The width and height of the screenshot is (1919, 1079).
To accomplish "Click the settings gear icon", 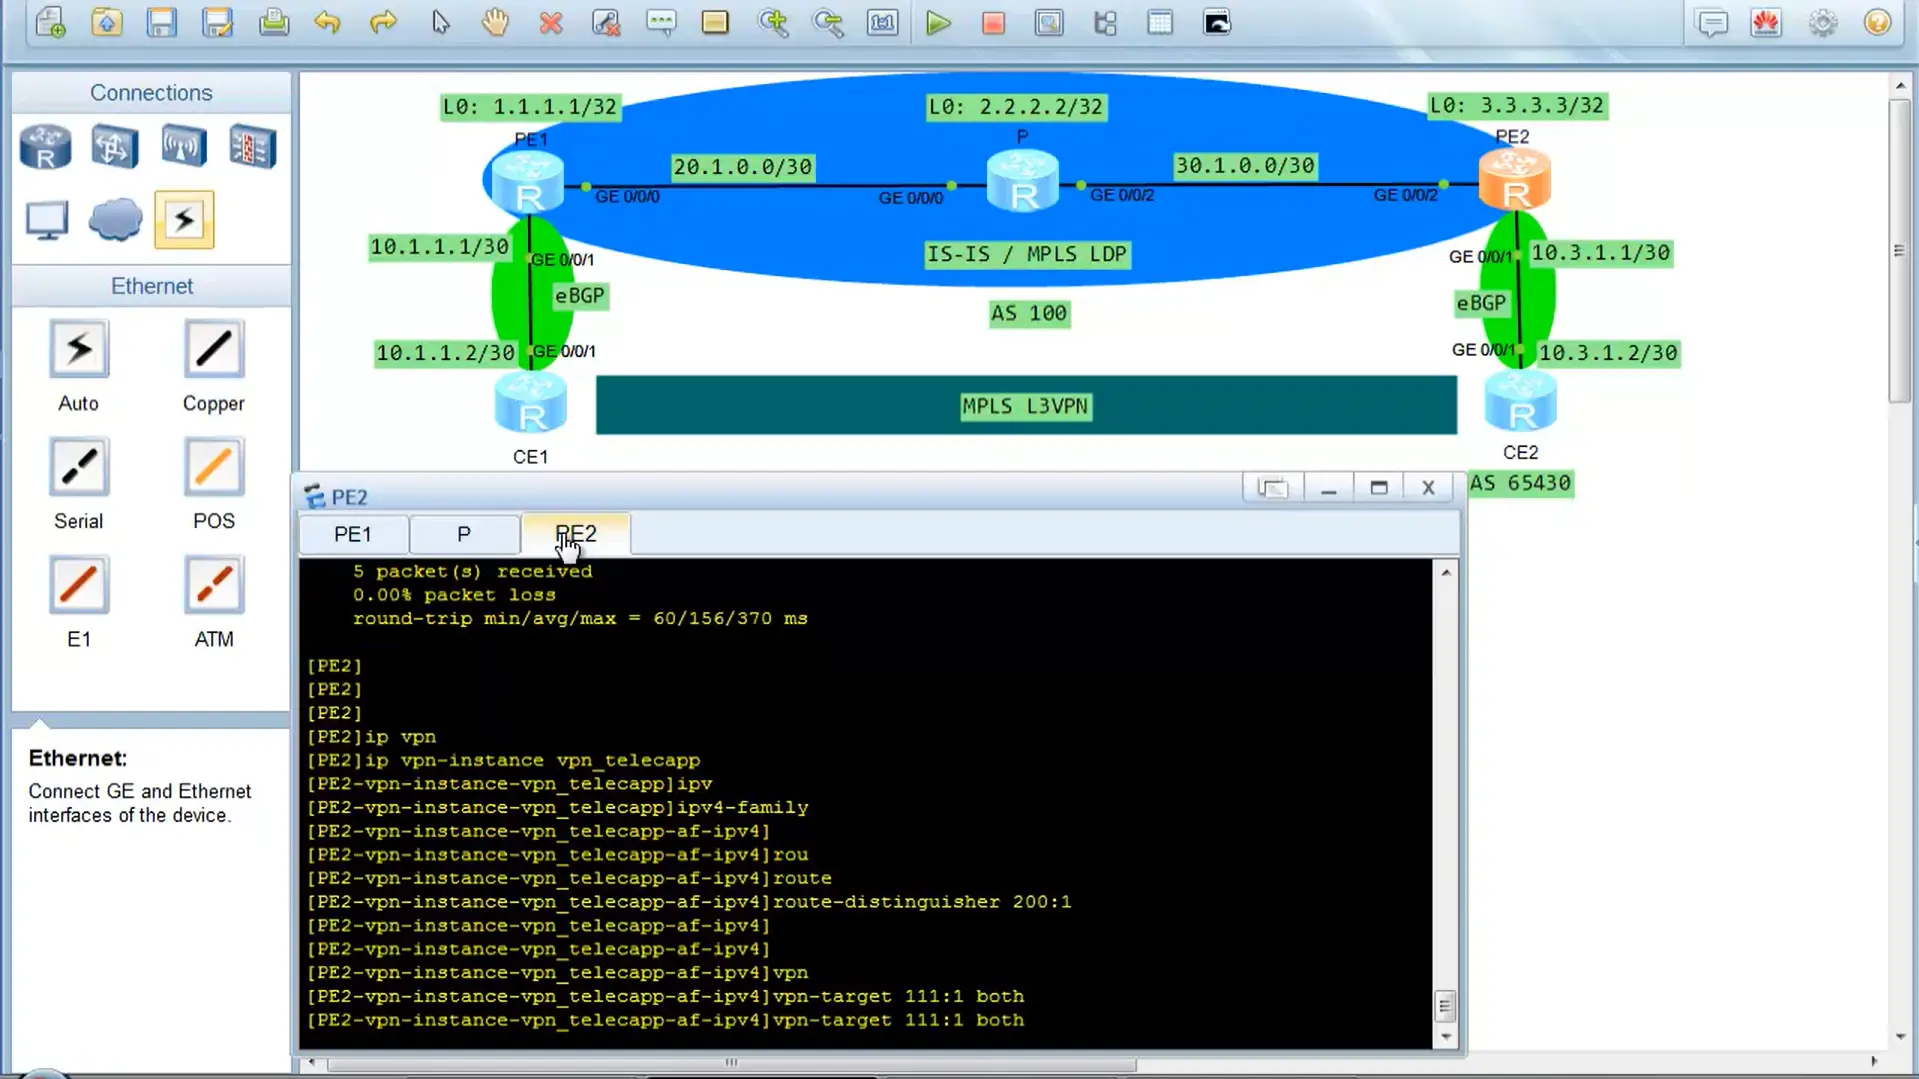I will point(1822,22).
